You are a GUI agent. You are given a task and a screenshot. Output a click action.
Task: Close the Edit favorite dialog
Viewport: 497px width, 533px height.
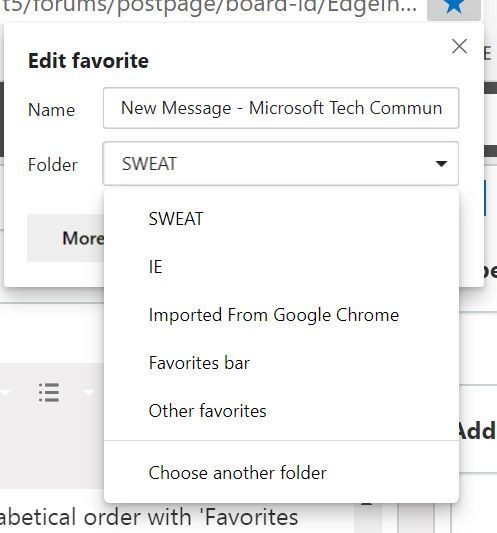tap(460, 46)
